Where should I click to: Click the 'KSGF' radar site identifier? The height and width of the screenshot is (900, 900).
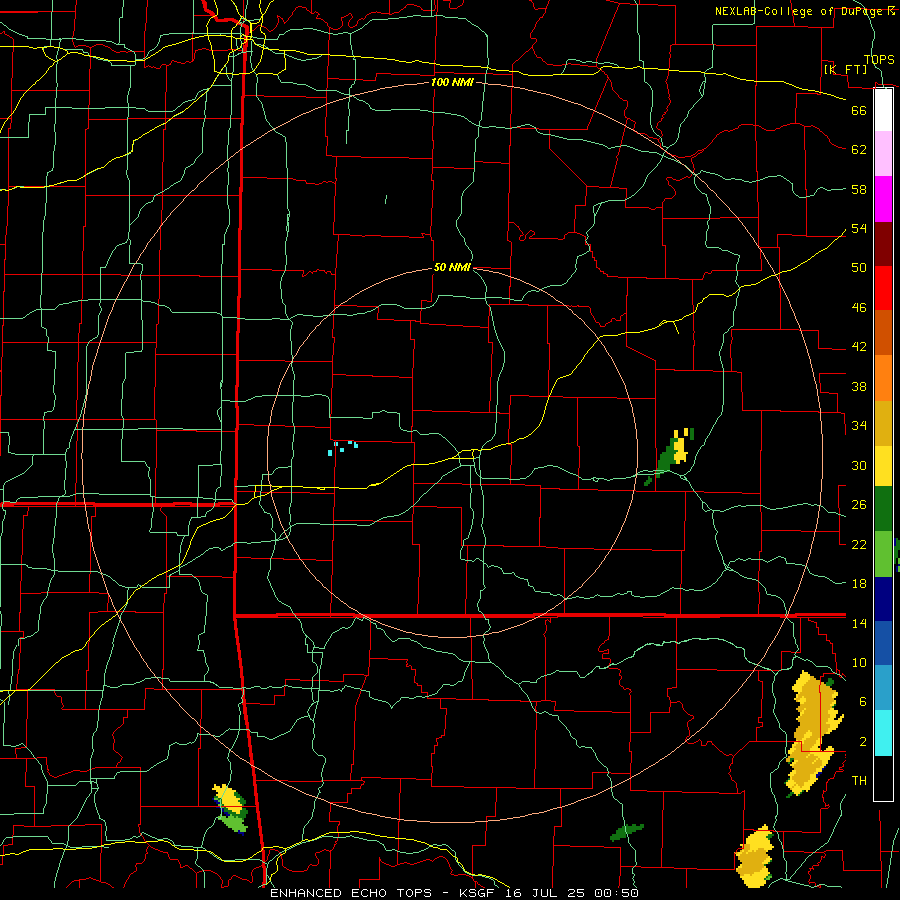476,893
